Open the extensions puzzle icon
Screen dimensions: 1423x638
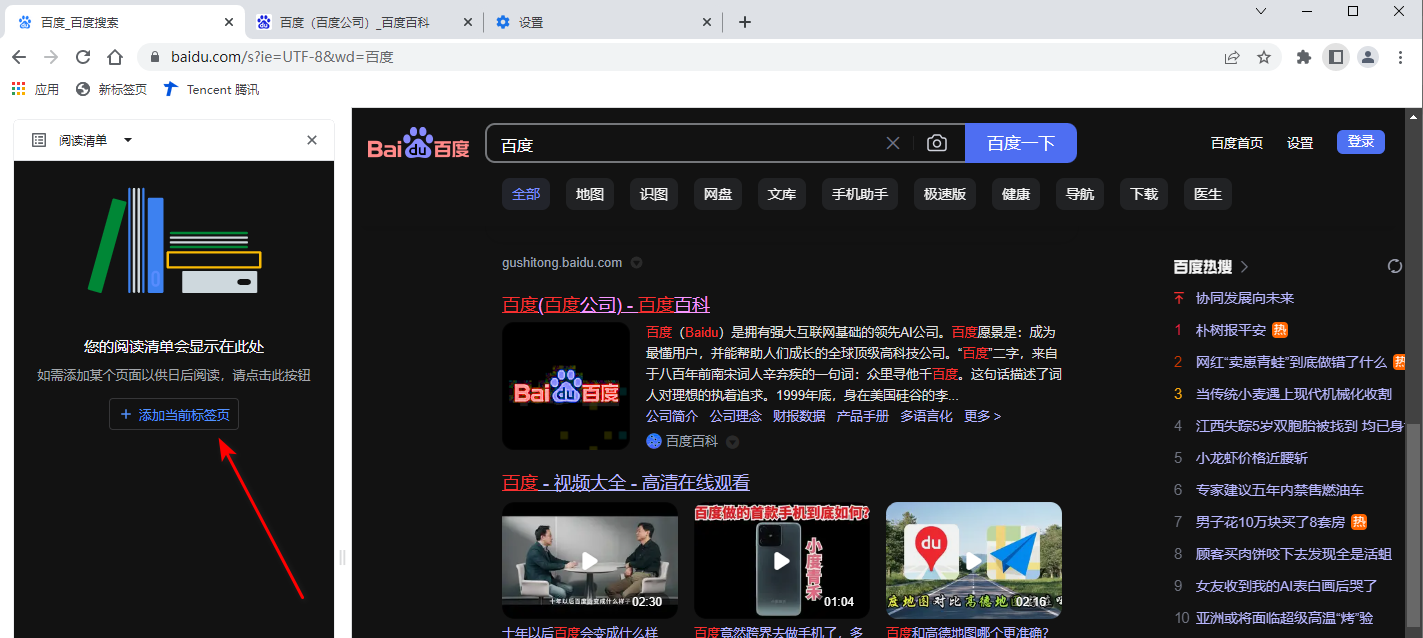[1303, 57]
